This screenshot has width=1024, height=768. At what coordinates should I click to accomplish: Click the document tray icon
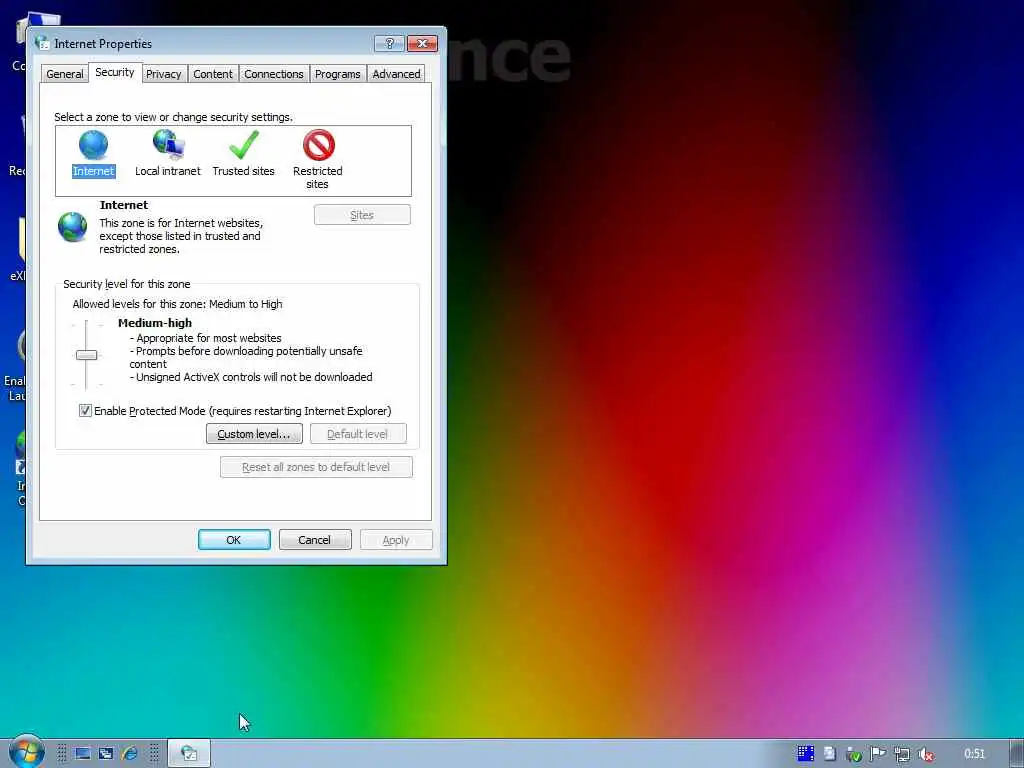tap(829, 754)
